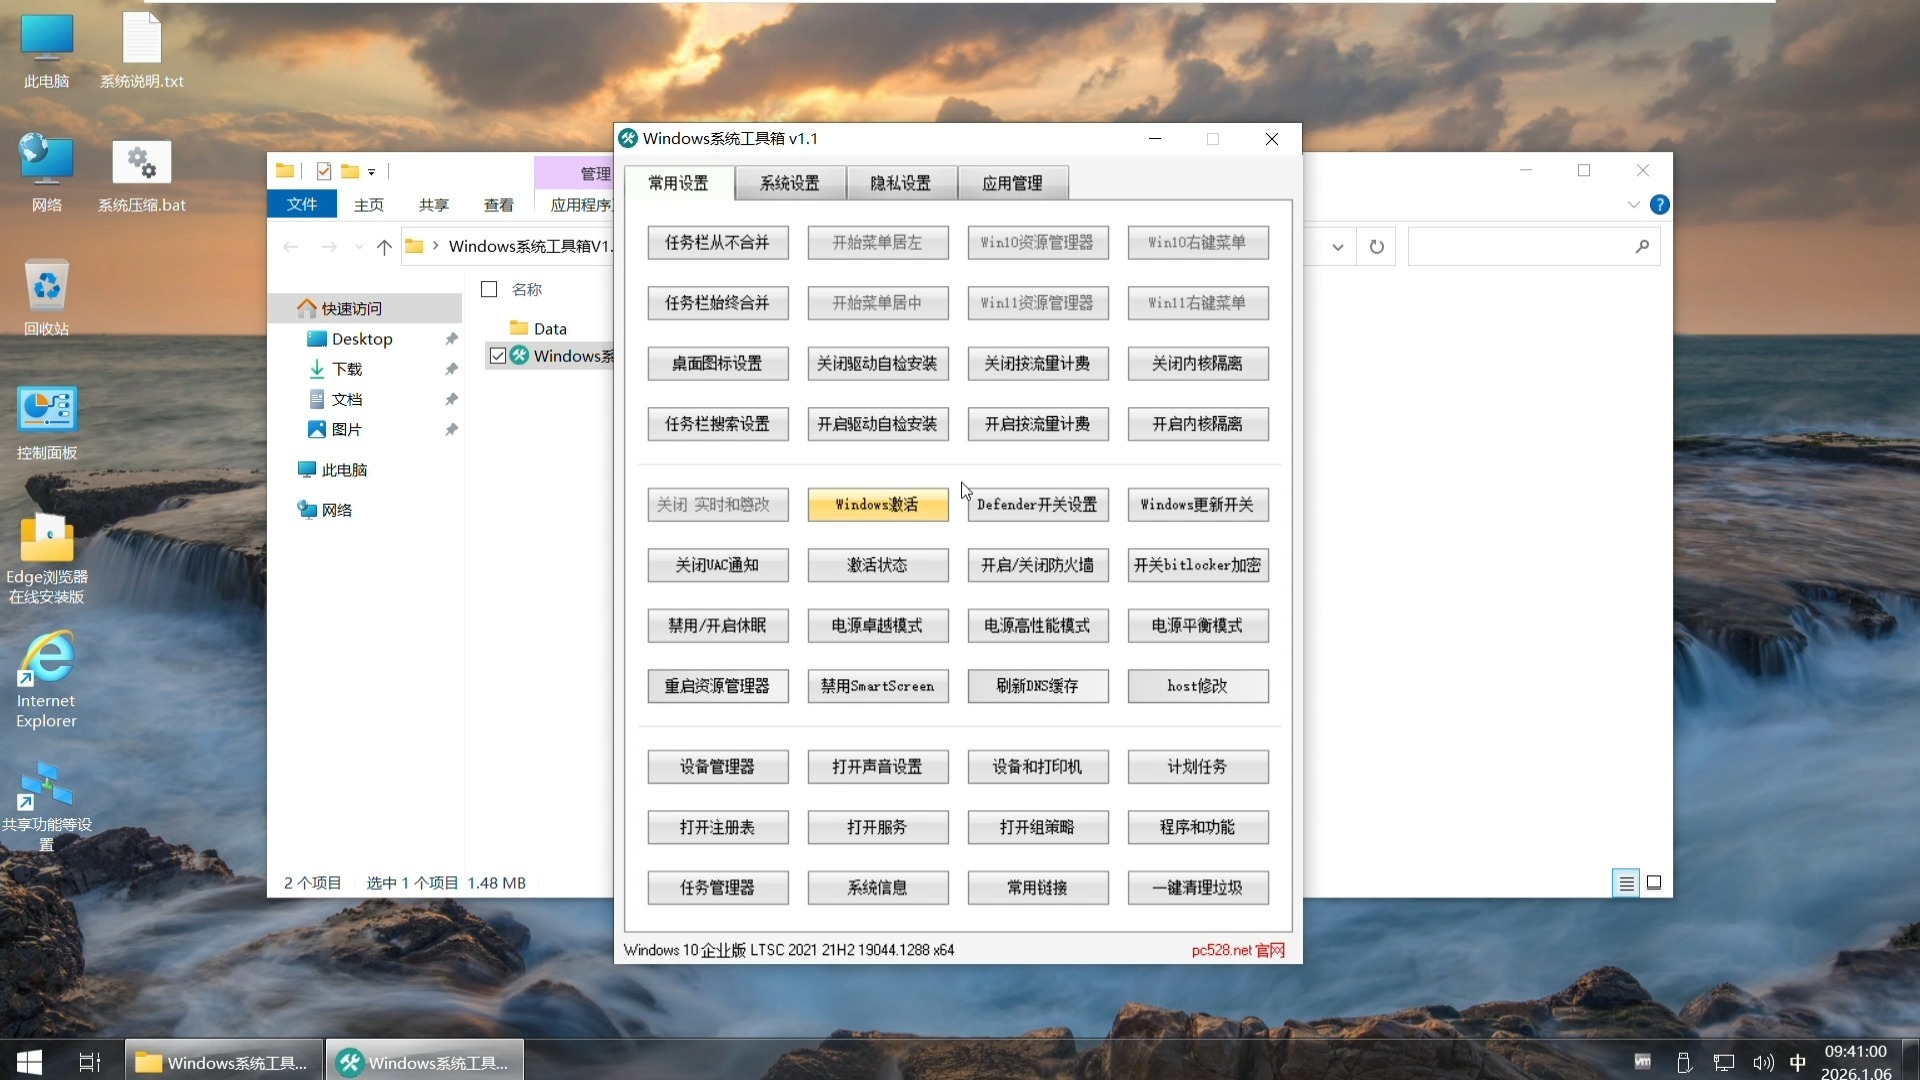The height and width of the screenshot is (1080, 1920).
Task: Click the 一键清理垃圾 button
Action: point(1198,888)
